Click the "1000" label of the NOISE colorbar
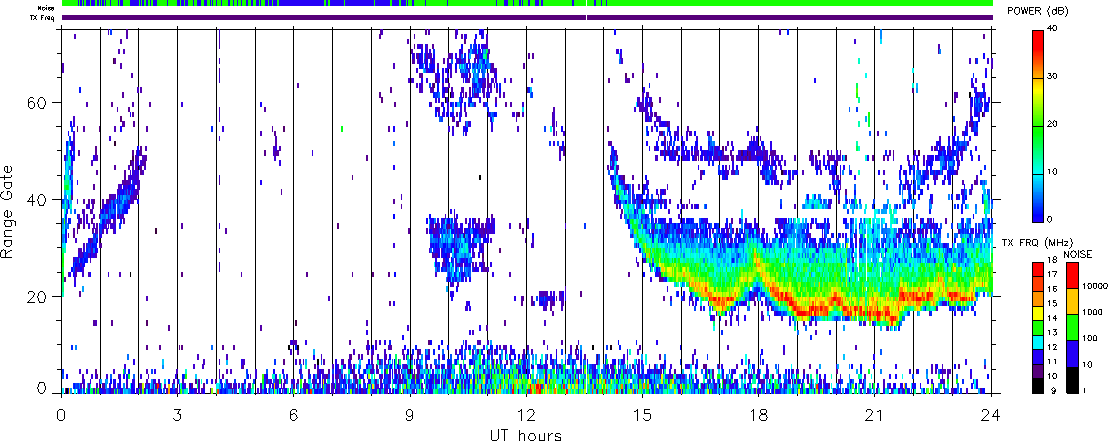 [1092, 312]
